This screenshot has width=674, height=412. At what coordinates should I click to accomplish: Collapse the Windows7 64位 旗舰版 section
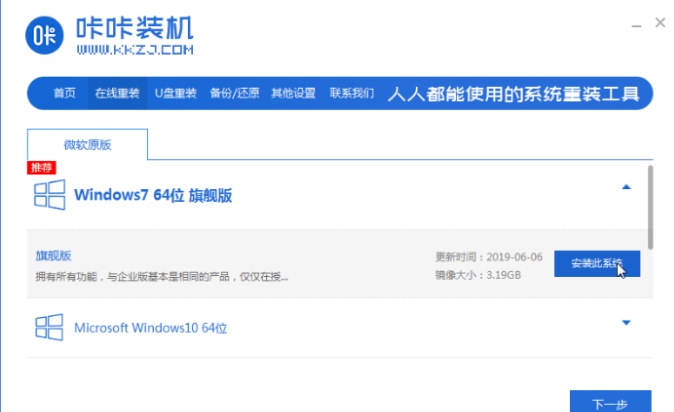click(x=626, y=187)
